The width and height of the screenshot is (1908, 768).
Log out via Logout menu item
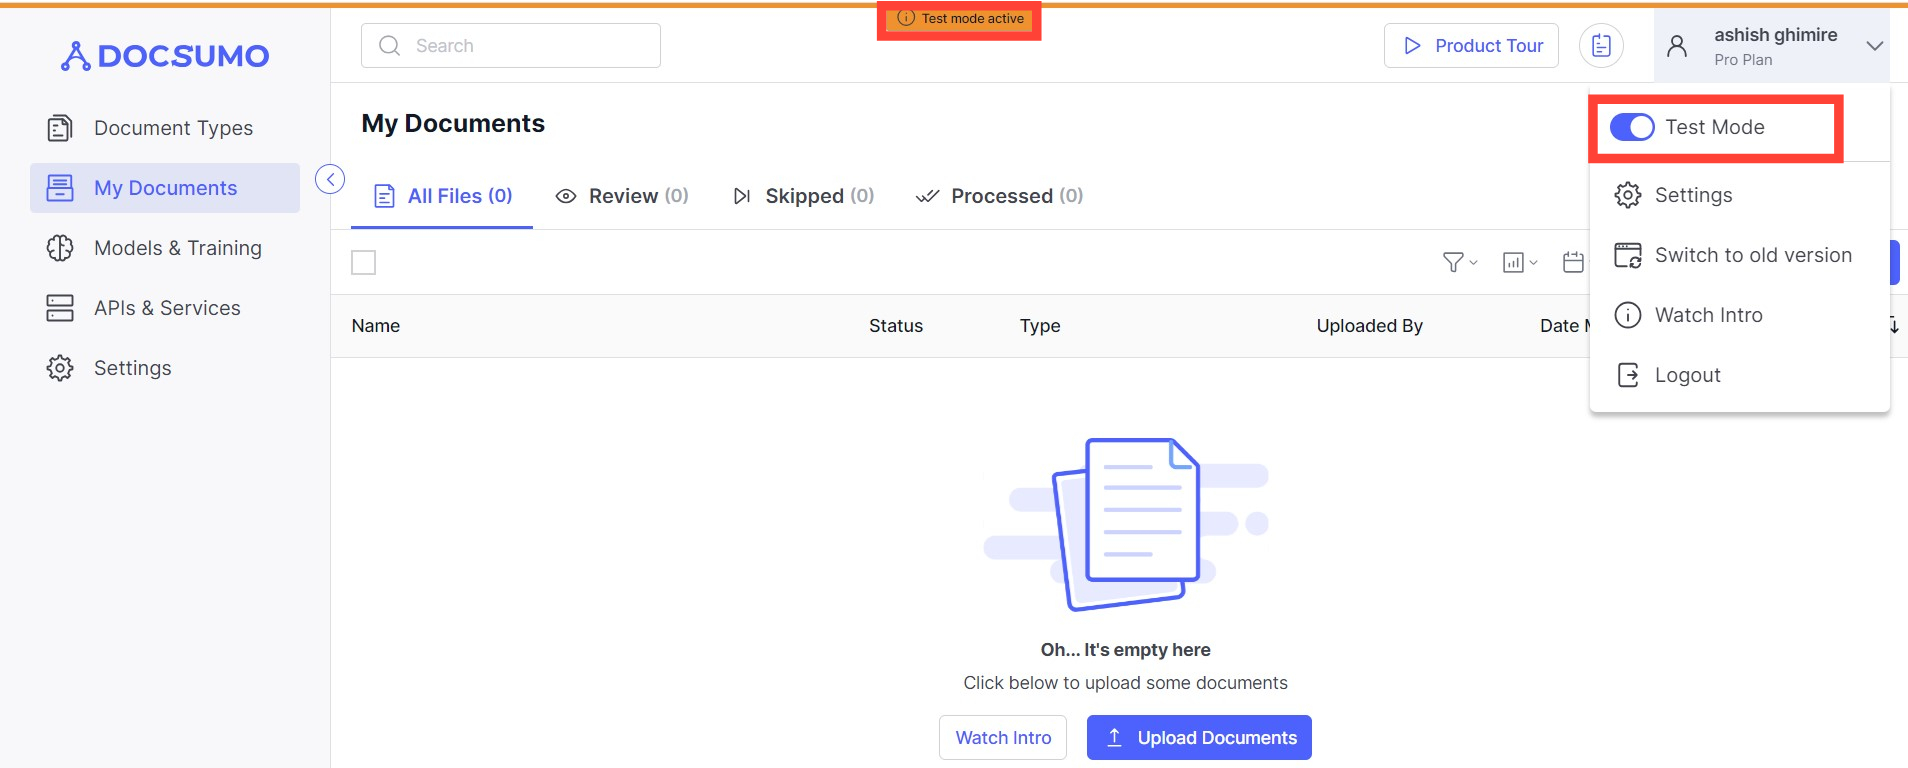[x=1739, y=375]
